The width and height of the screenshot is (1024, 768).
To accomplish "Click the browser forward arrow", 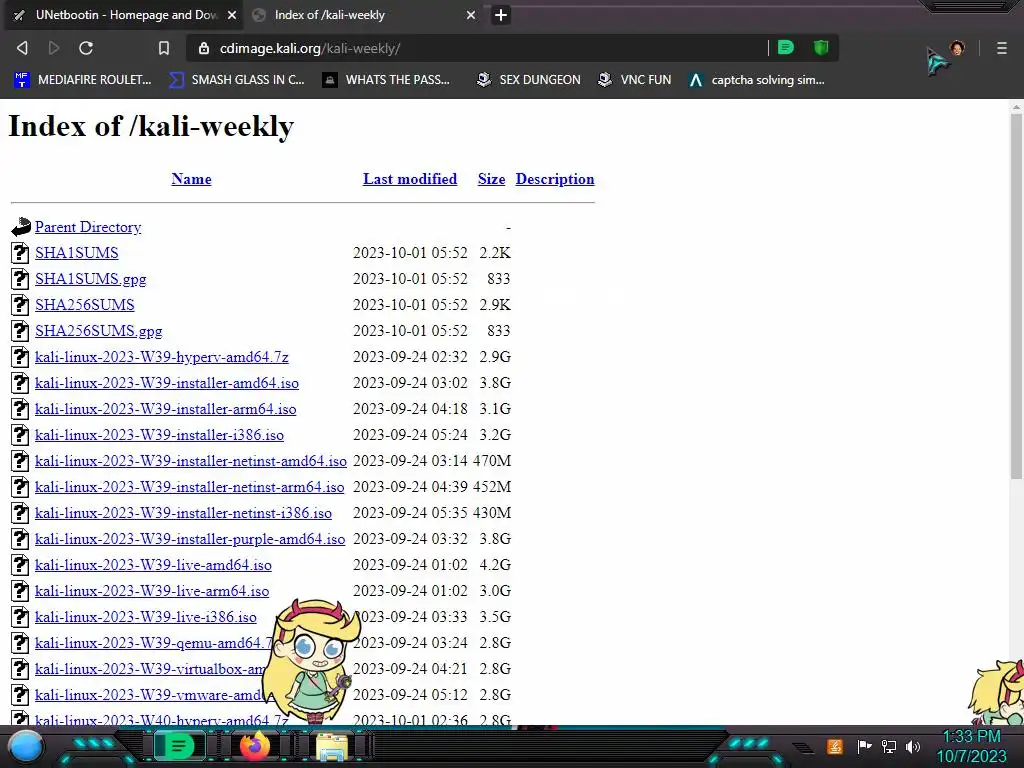I will (x=54, y=48).
